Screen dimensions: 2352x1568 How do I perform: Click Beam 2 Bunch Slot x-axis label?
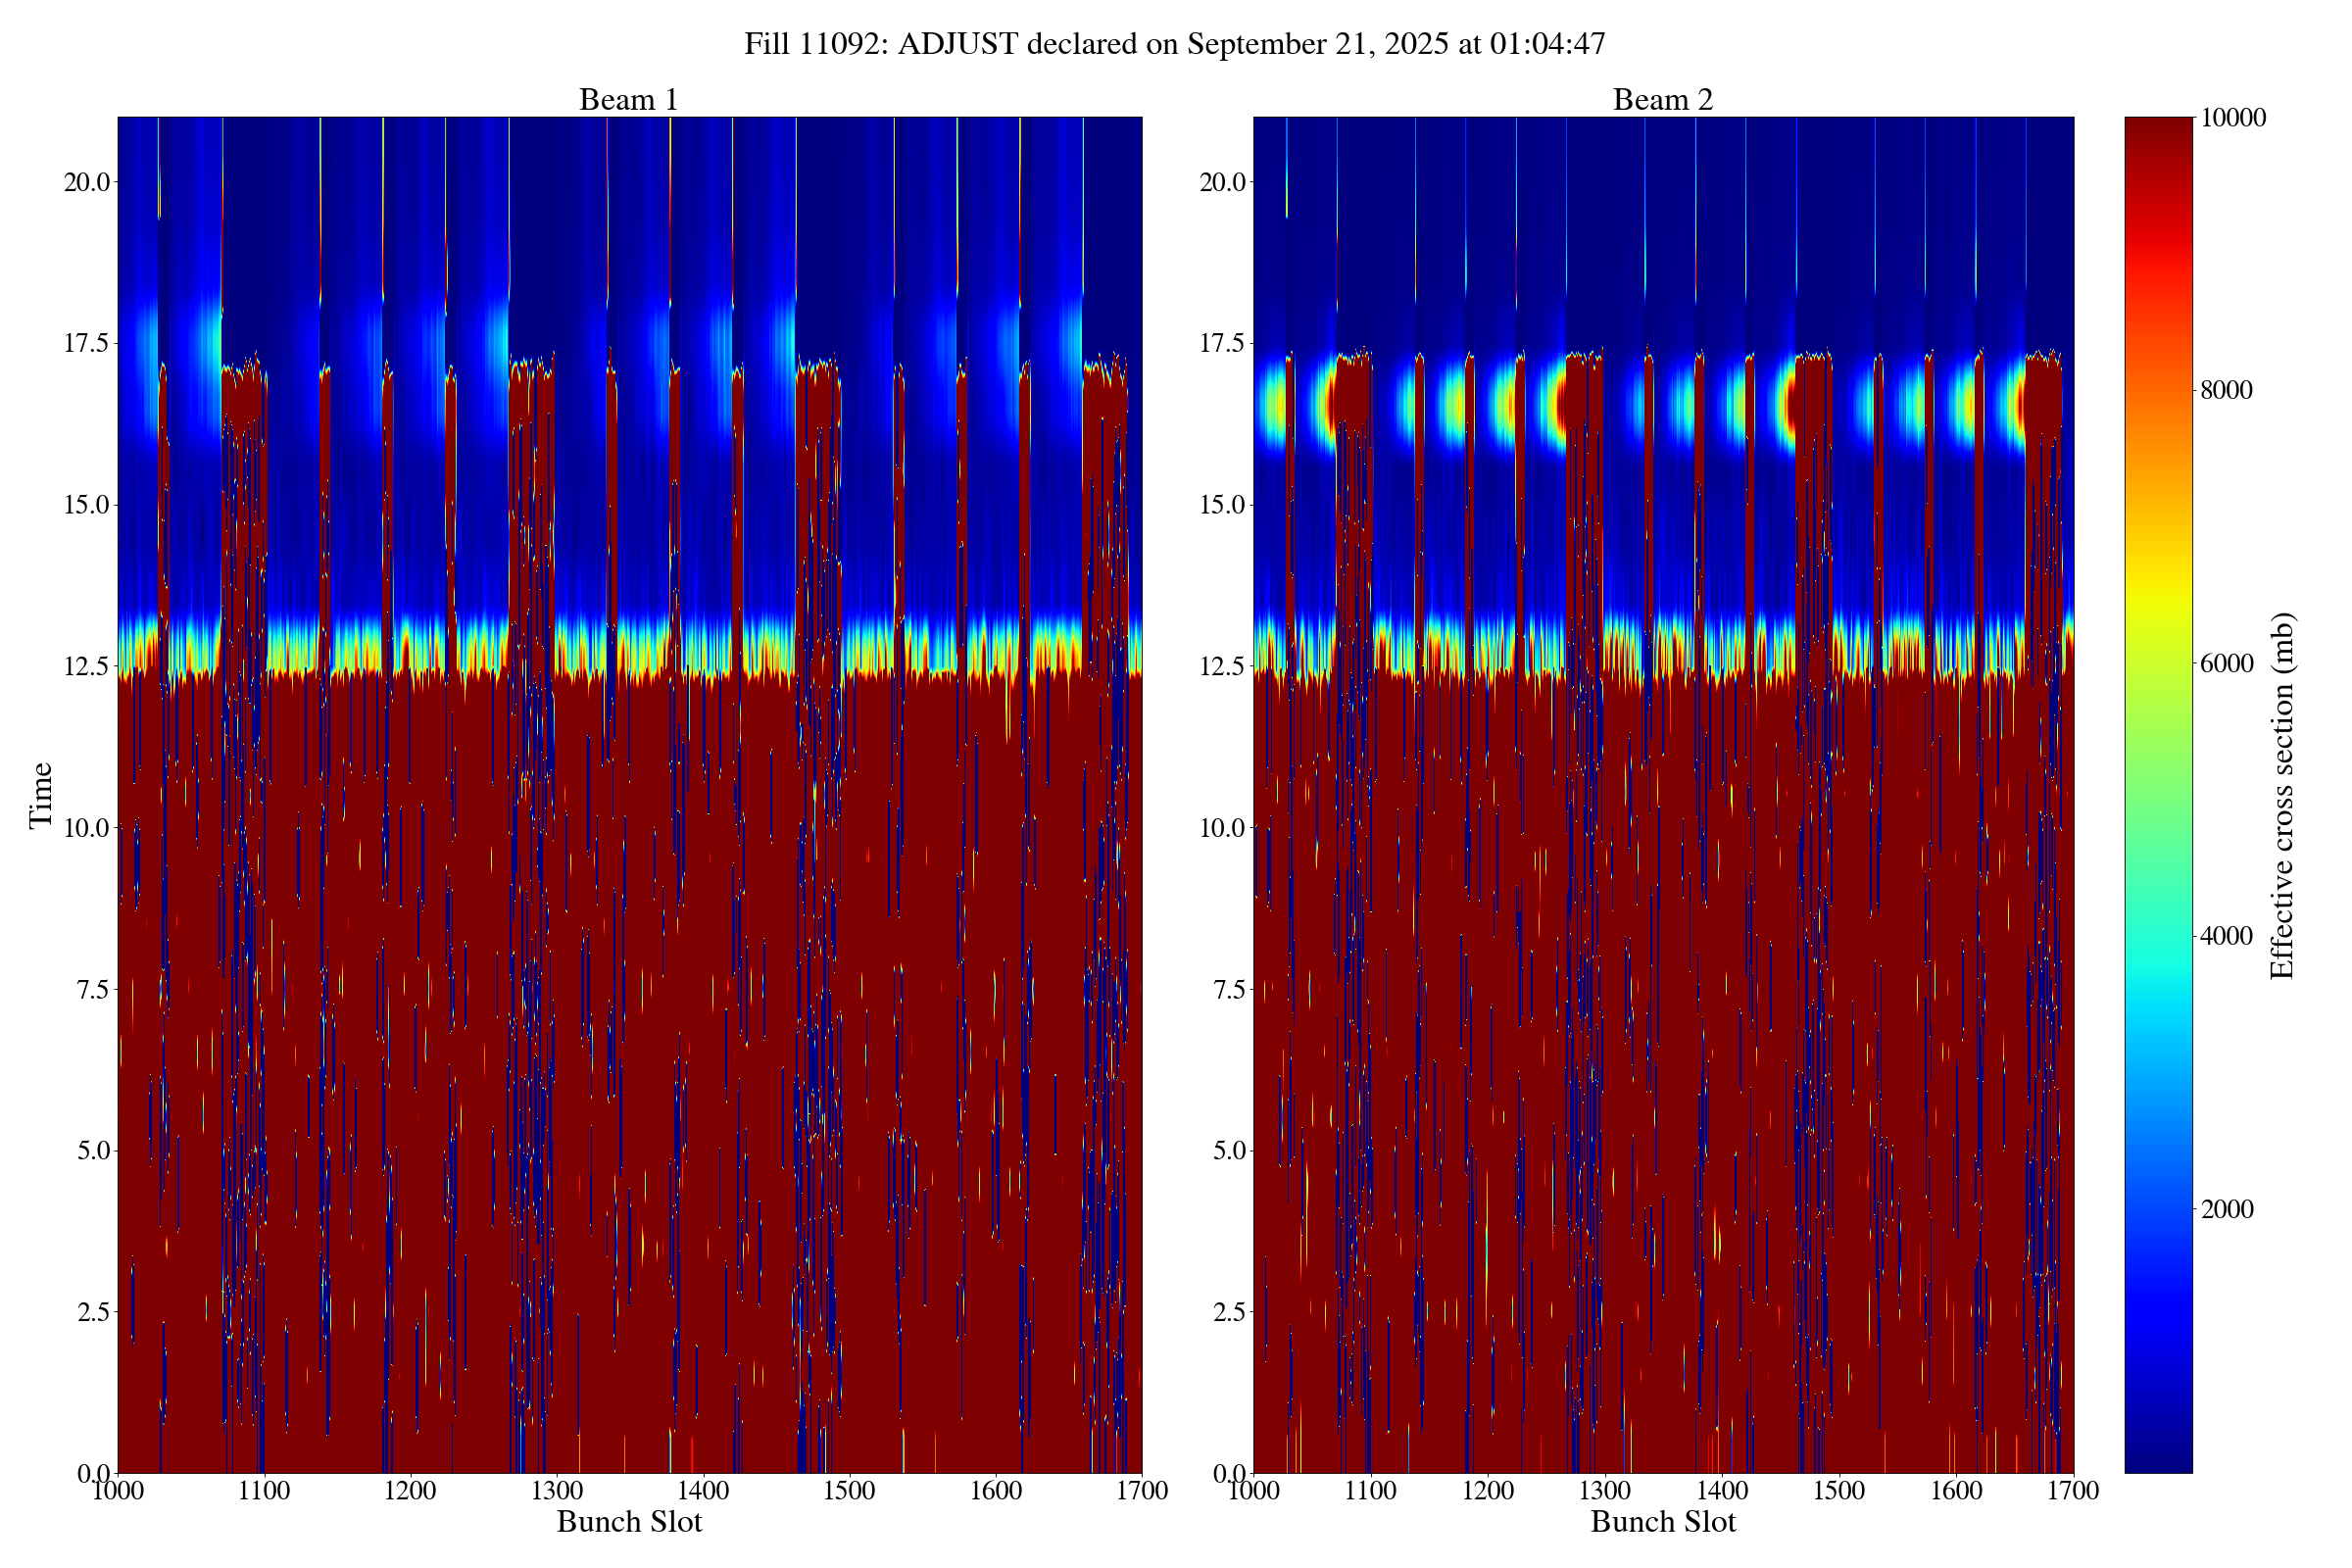[x=1662, y=1522]
